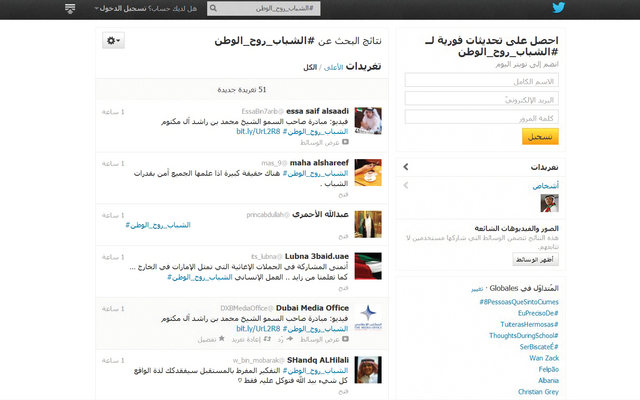Click reply arrow icon on Dubai Media Office tweet
Image resolution: width=640 pixels, height=400 pixels.
289,339
